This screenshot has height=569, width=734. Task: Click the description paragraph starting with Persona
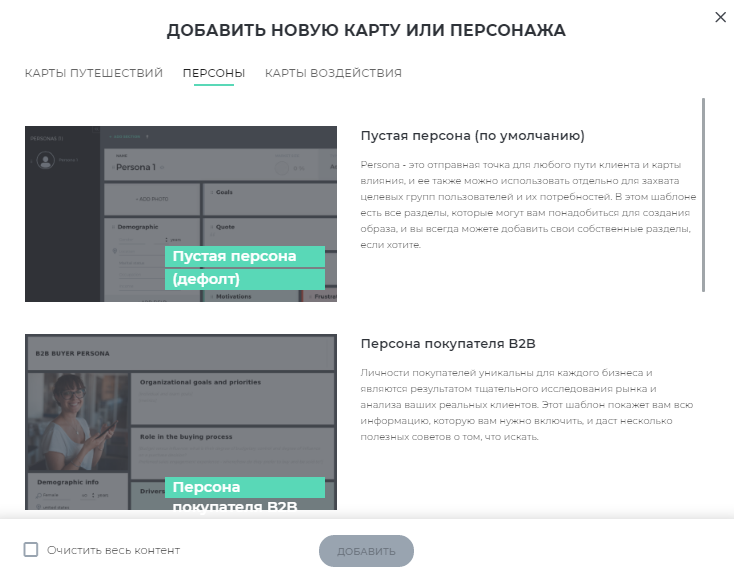(x=528, y=204)
